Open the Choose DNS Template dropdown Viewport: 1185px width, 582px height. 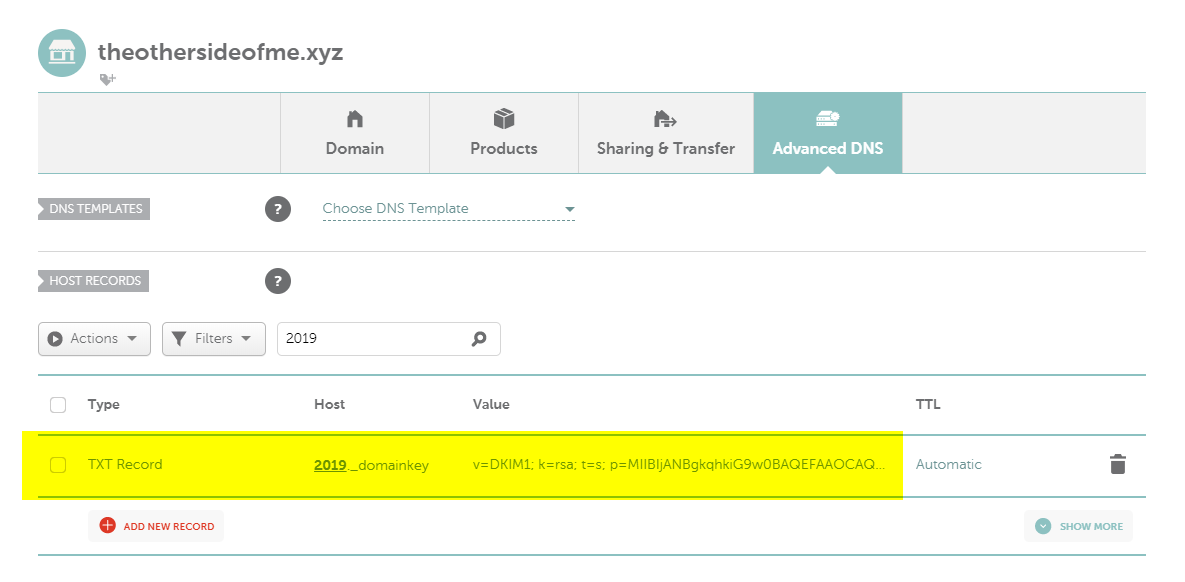point(448,209)
